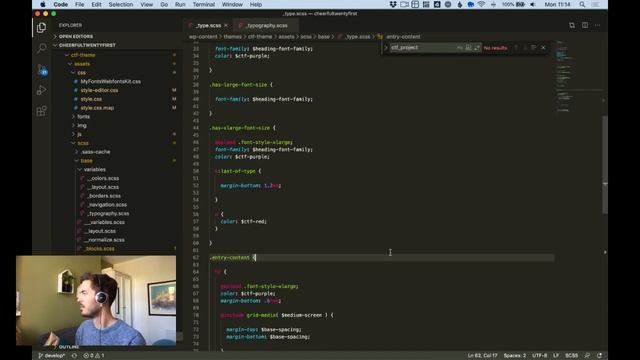This screenshot has width=640, height=360.
Task: Click Ln 62, Col 17 in status bar
Action: tap(482, 356)
